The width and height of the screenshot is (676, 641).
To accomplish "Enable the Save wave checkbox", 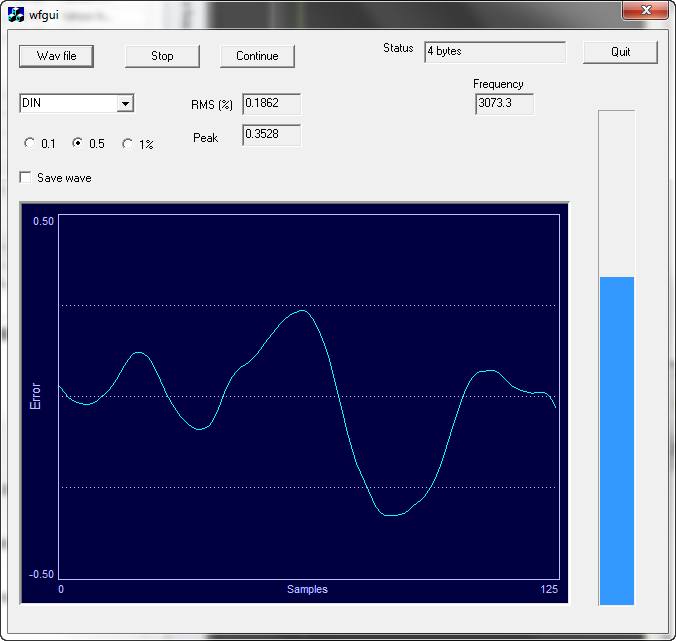I will coord(25,178).
